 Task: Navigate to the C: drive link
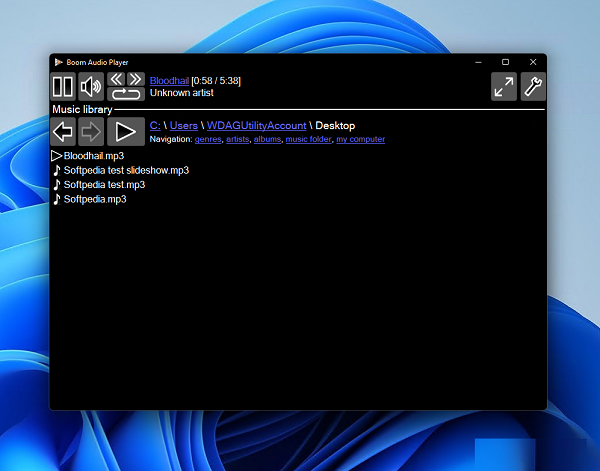click(x=155, y=126)
